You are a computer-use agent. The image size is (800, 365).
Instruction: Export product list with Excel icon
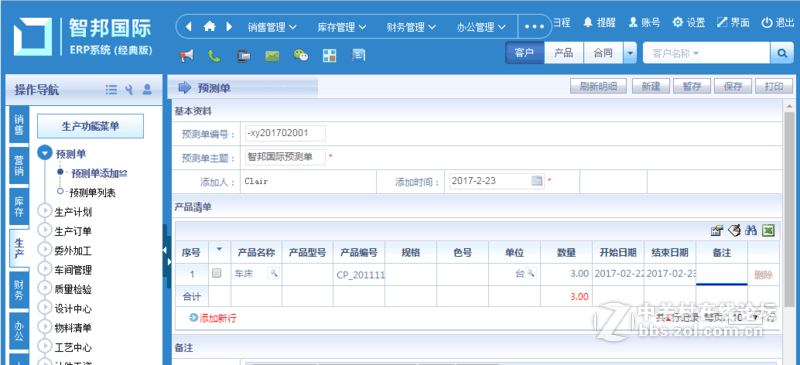(768, 231)
